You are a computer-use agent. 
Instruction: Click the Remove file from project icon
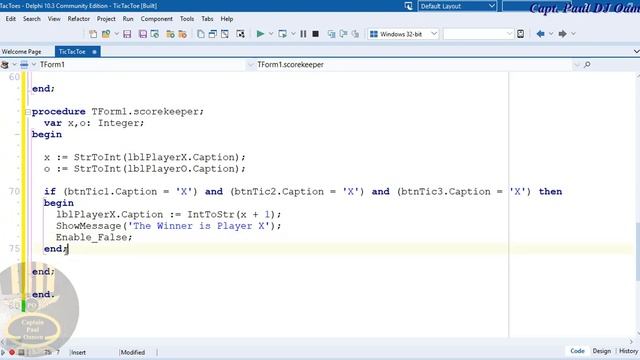pyautogui.click(x=182, y=34)
